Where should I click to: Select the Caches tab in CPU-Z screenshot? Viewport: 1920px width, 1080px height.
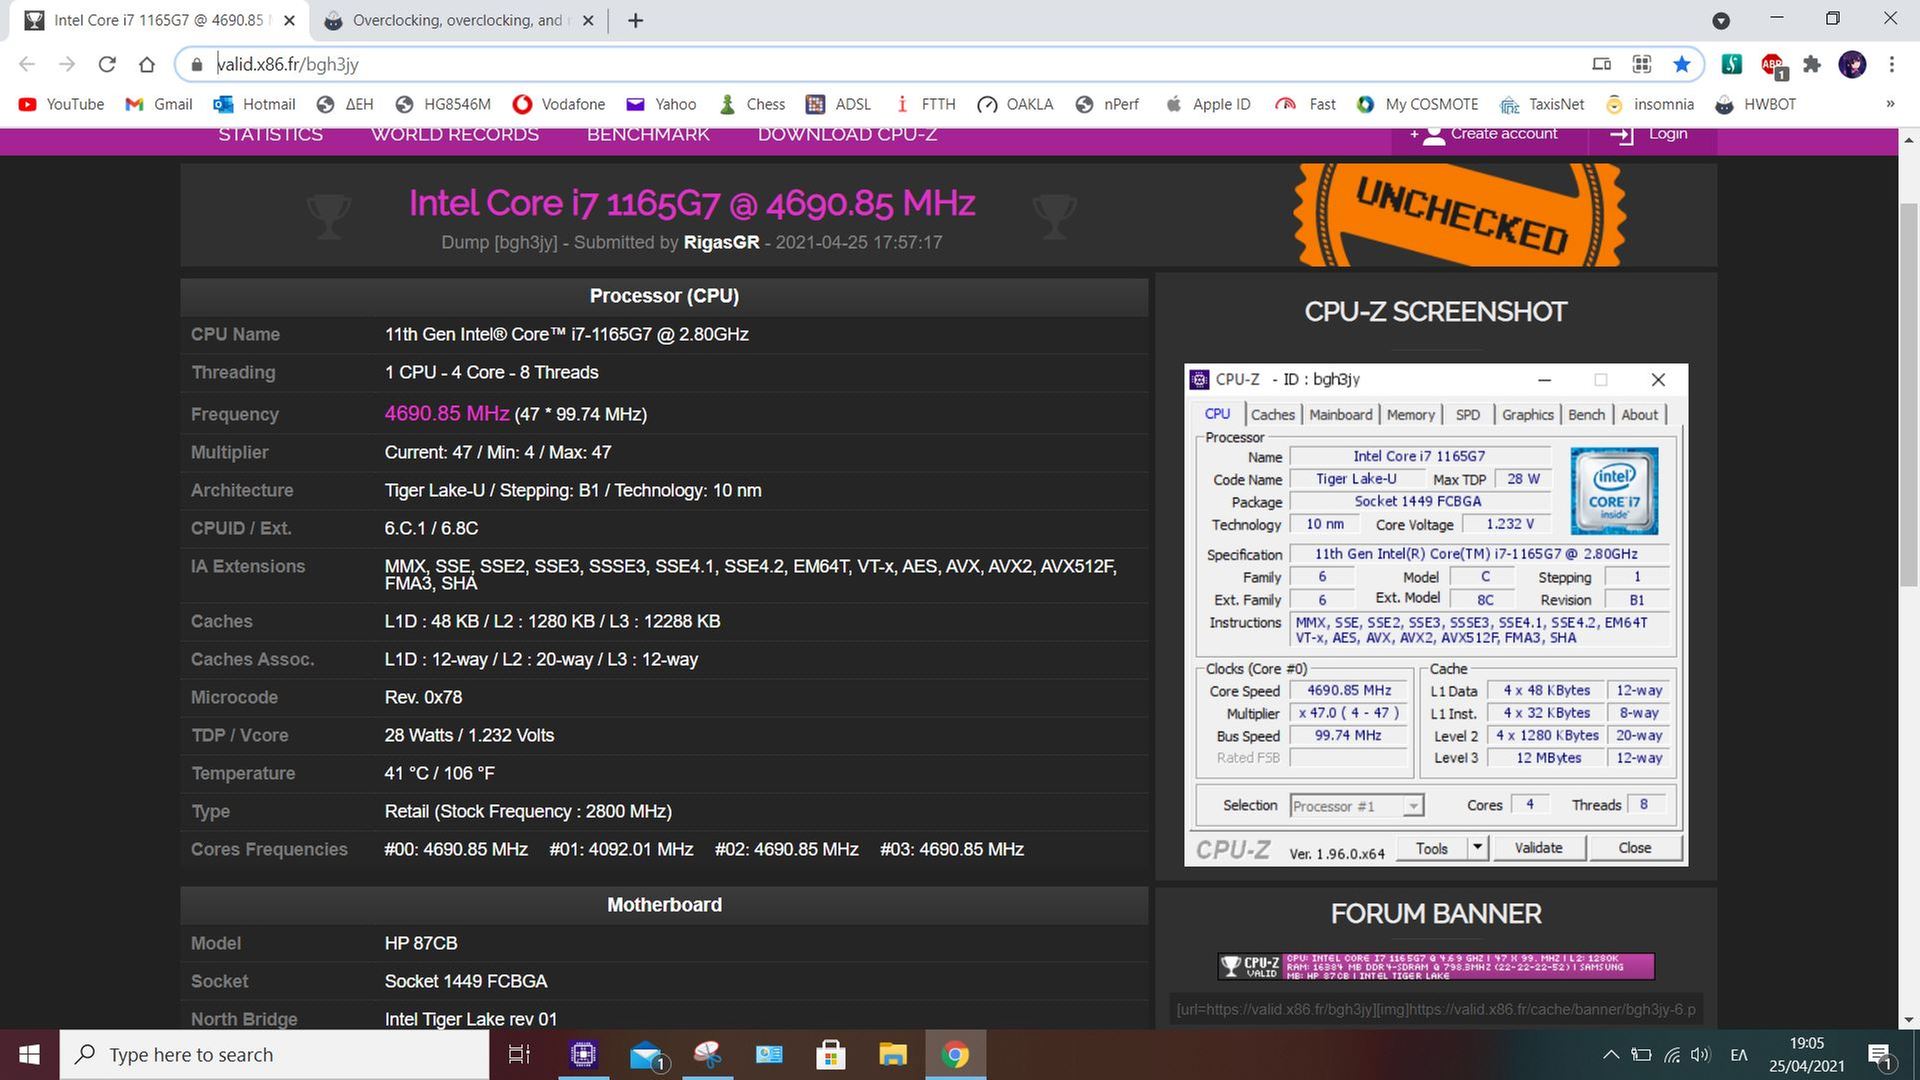coord(1272,415)
